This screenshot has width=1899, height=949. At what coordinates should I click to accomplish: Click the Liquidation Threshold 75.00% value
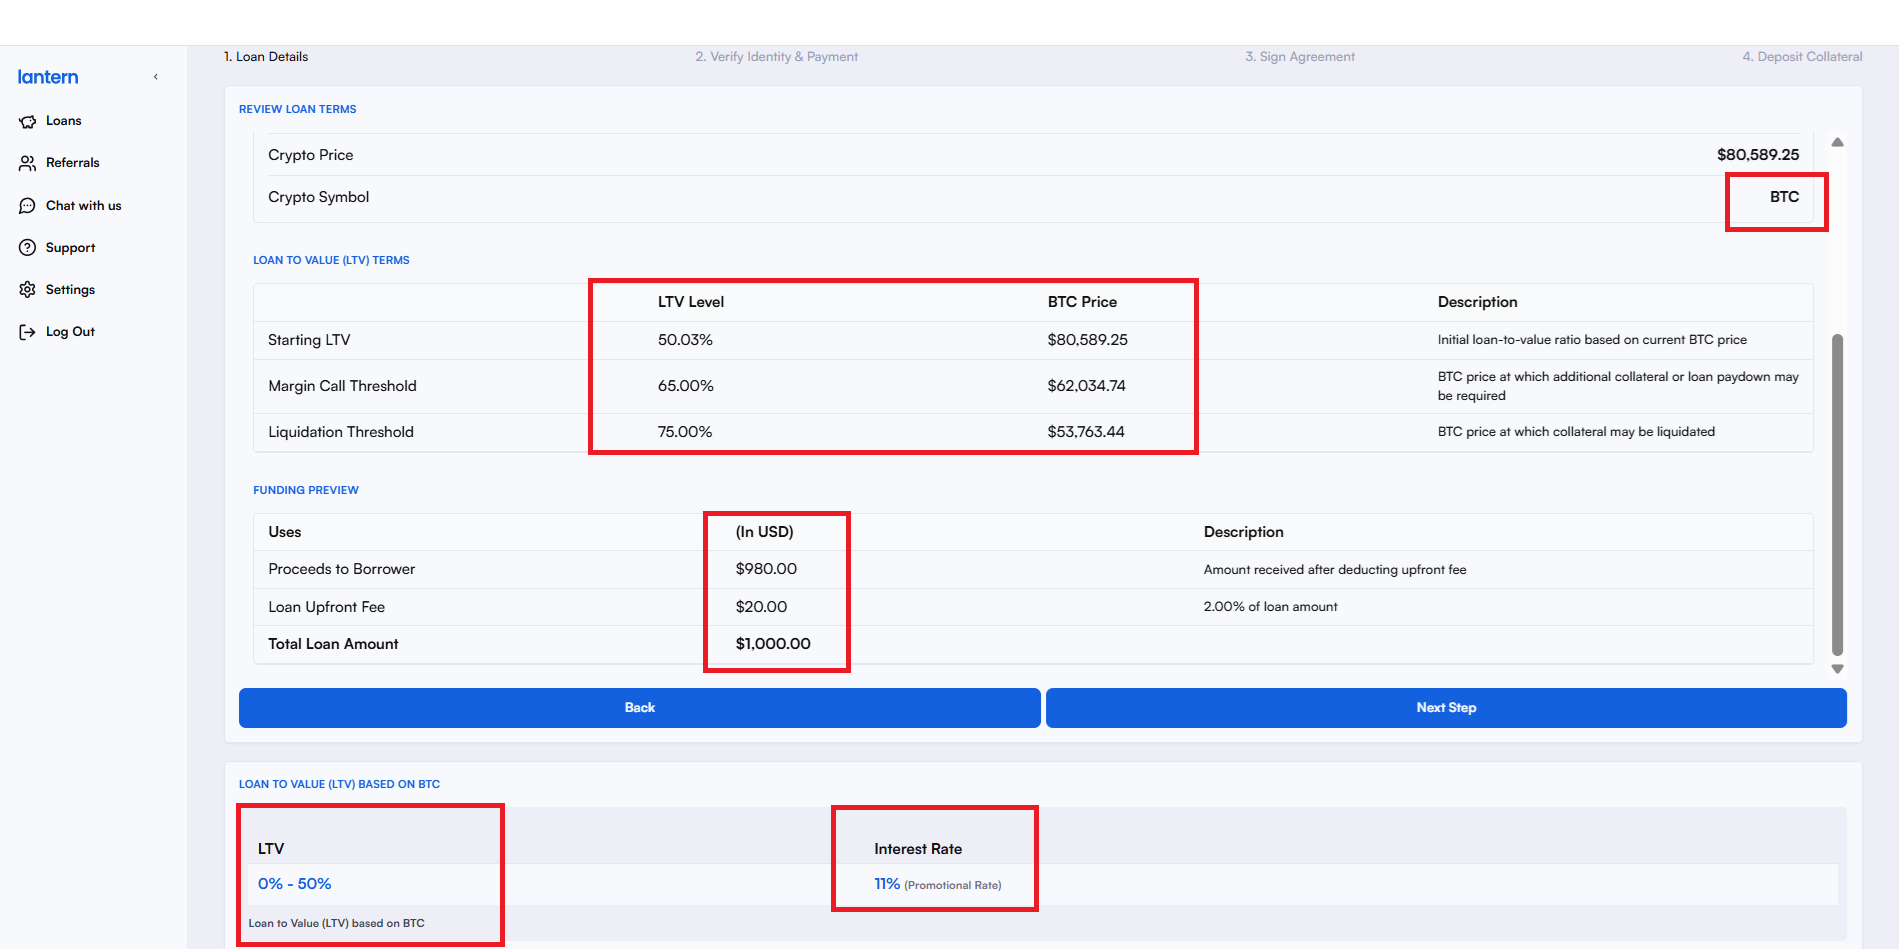point(685,432)
